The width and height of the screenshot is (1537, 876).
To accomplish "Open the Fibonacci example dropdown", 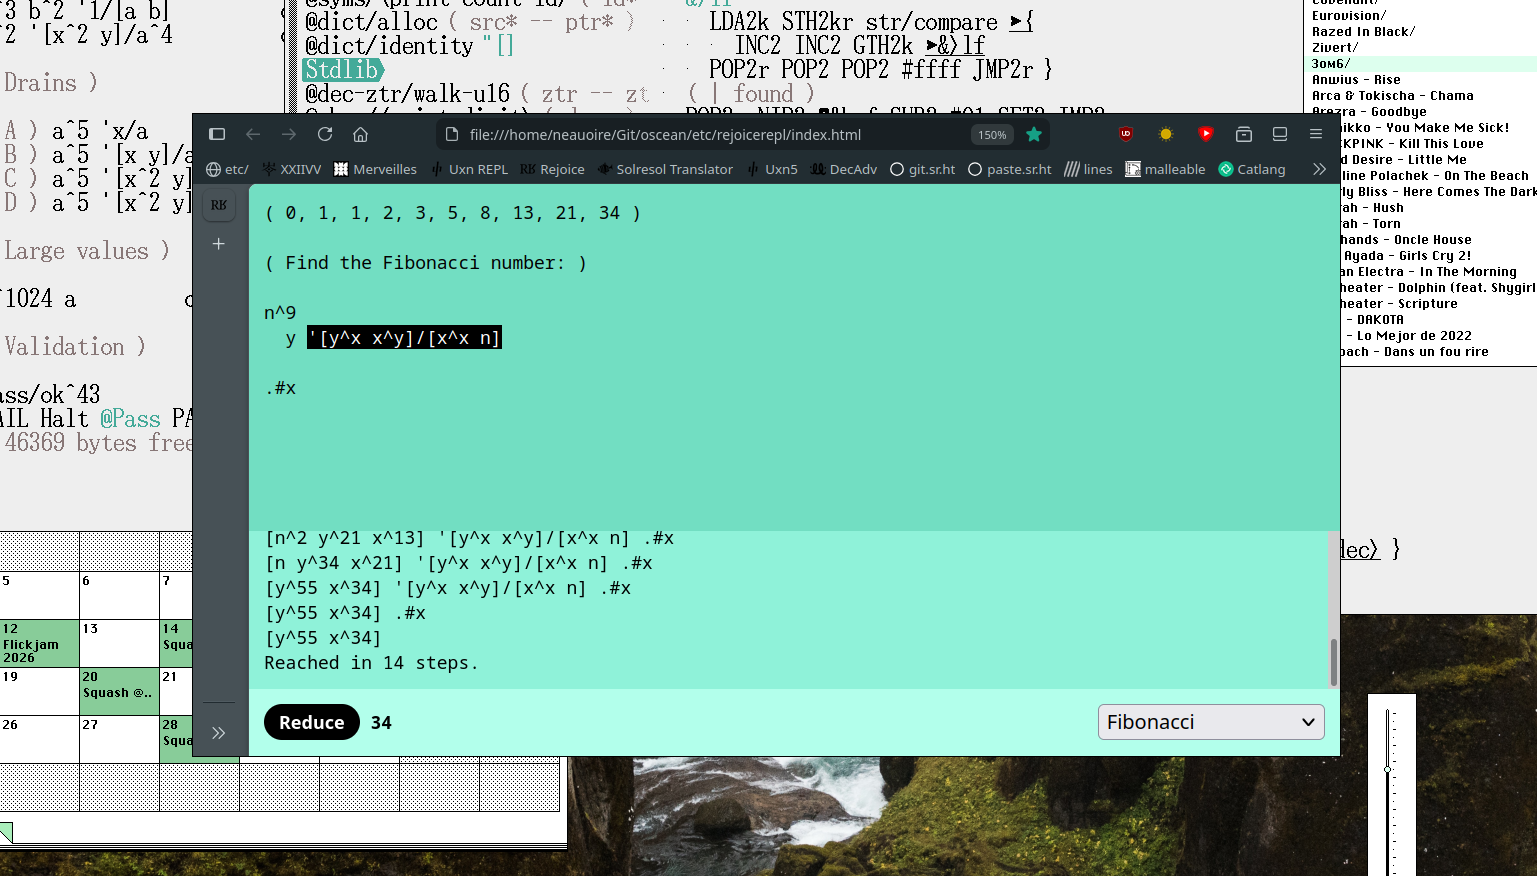I will coord(1210,722).
